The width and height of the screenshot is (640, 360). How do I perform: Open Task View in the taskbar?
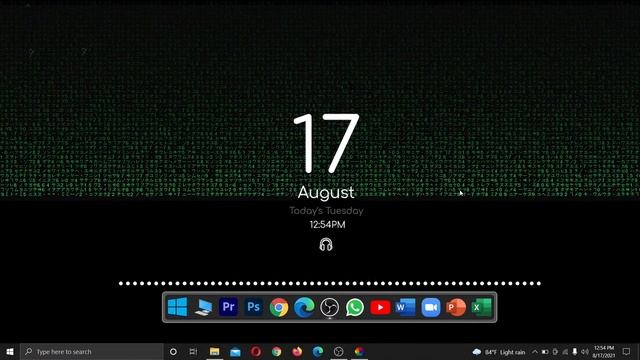click(x=193, y=351)
